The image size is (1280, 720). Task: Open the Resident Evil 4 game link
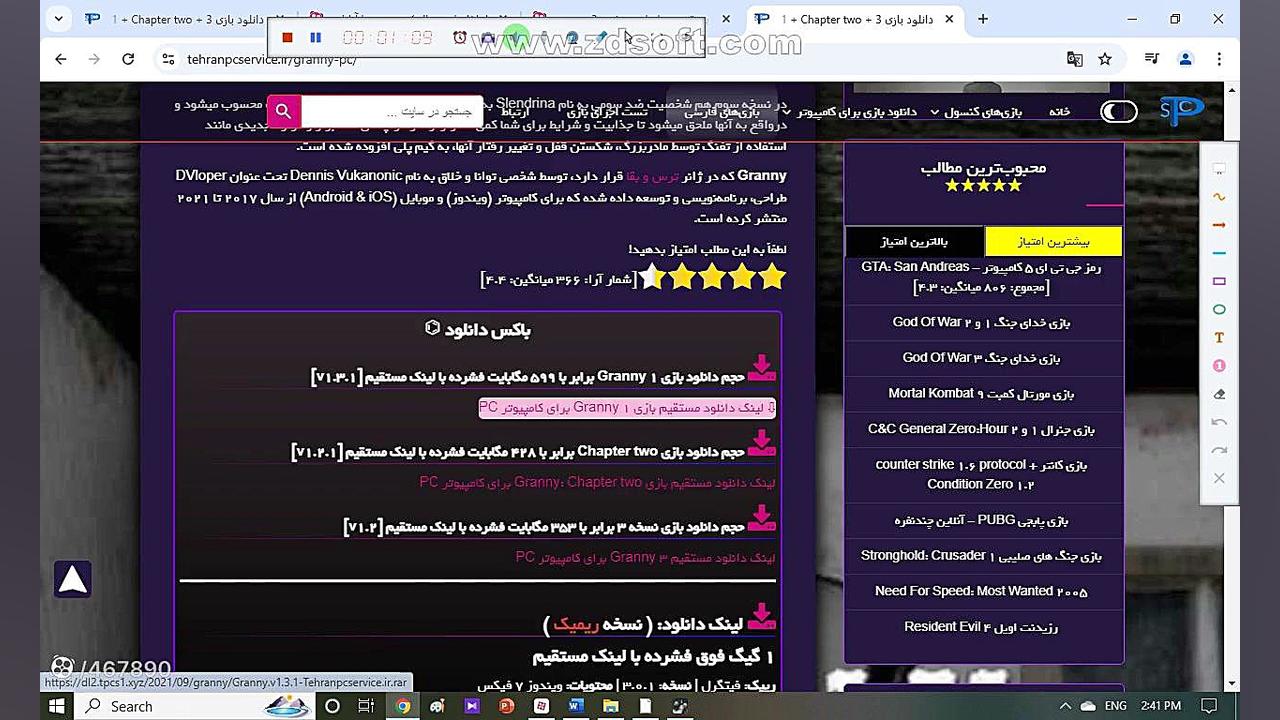click(983, 626)
